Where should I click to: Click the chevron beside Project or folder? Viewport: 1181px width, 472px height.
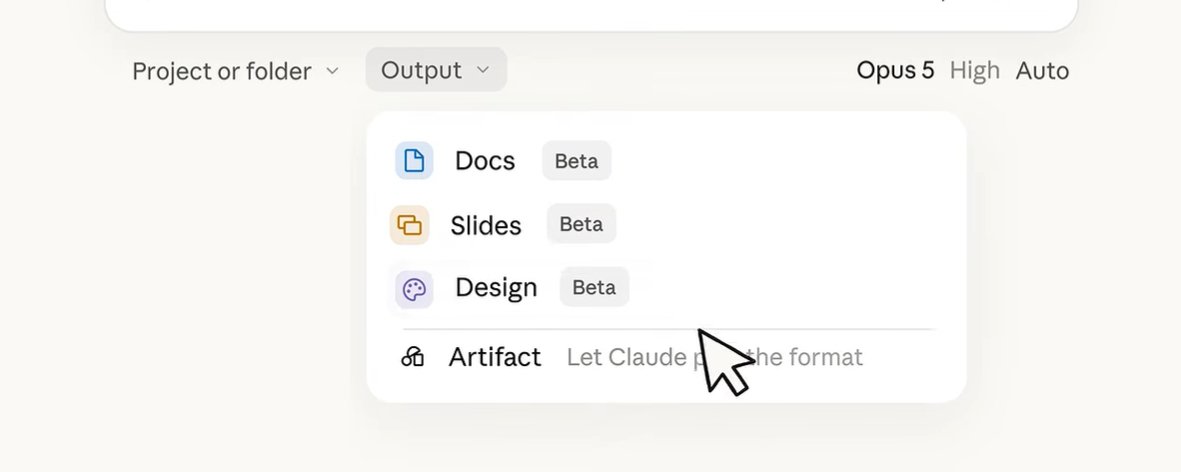(x=331, y=71)
